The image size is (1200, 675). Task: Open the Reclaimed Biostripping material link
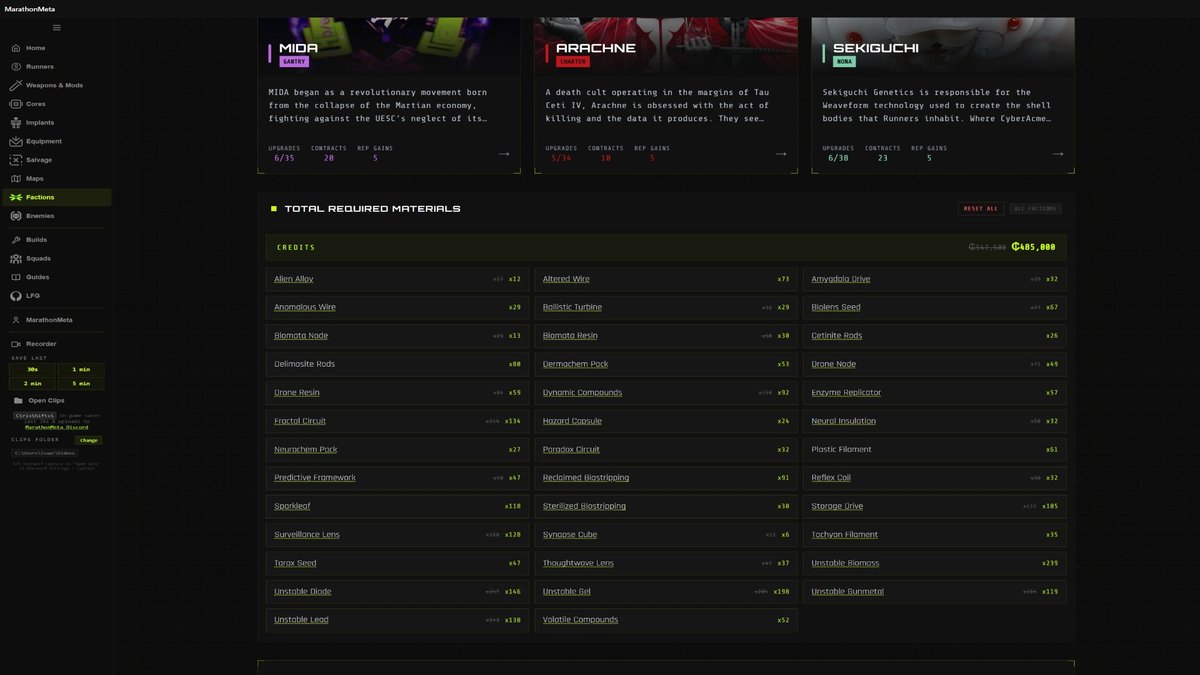tap(584, 478)
